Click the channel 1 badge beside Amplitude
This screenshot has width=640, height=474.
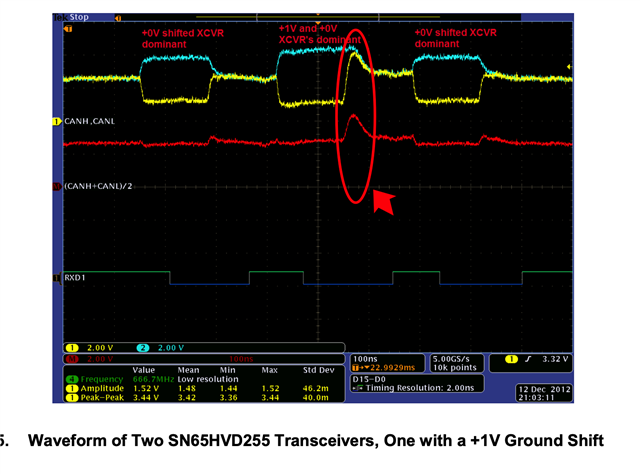click(x=72, y=388)
